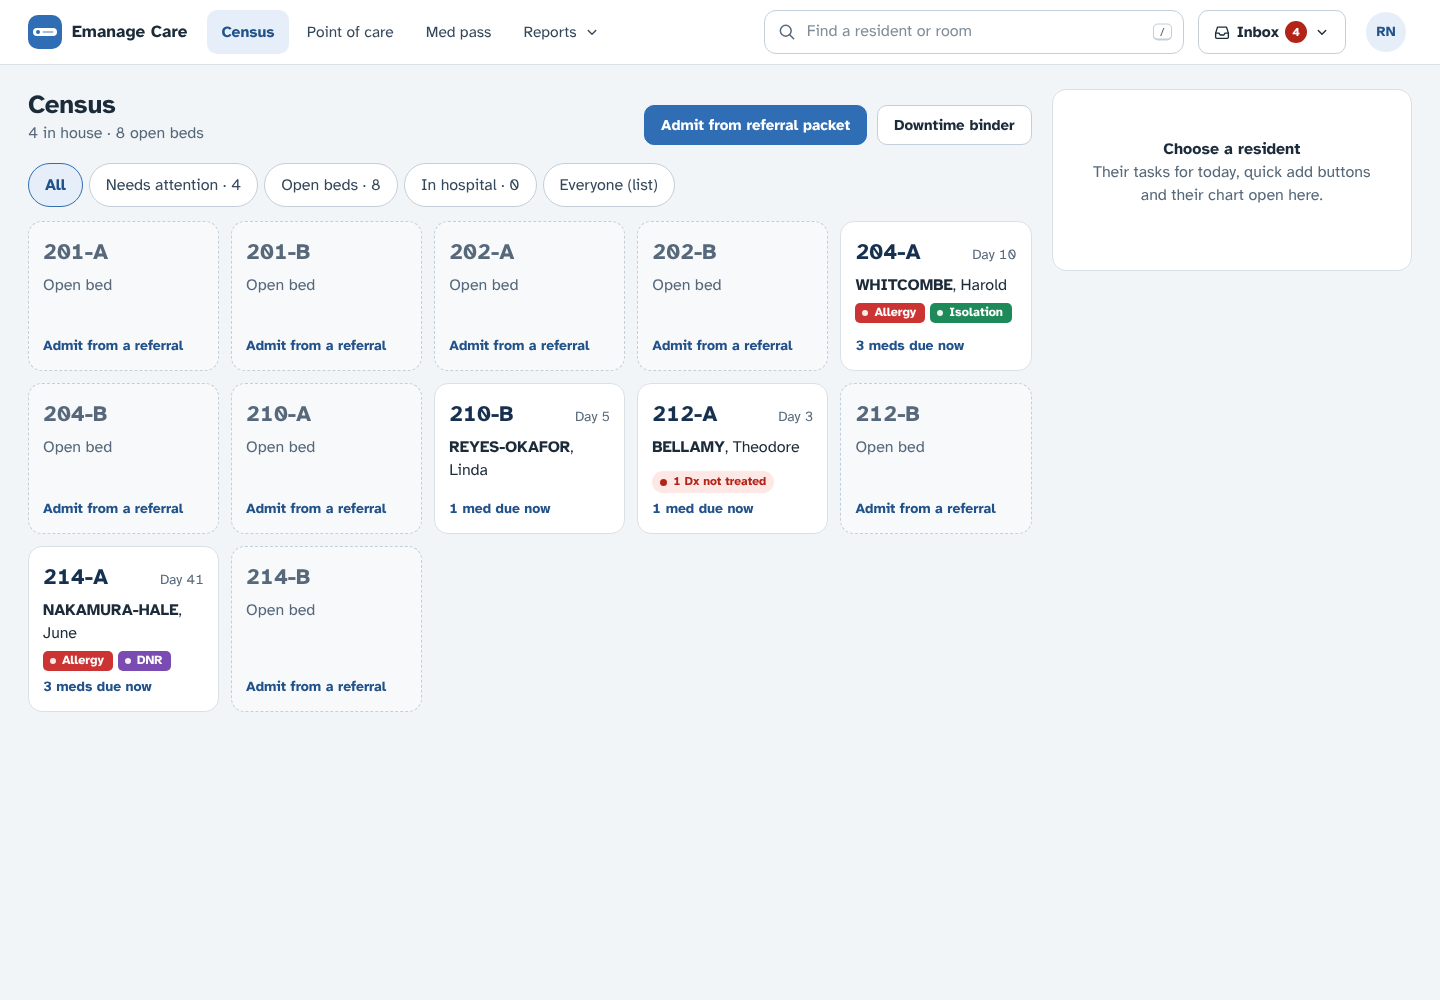This screenshot has width=1440, height=1000.
Task: Click June Nakamura-Hale's Allergy badge
Action: pyautogui.click(x=78, y=661)
